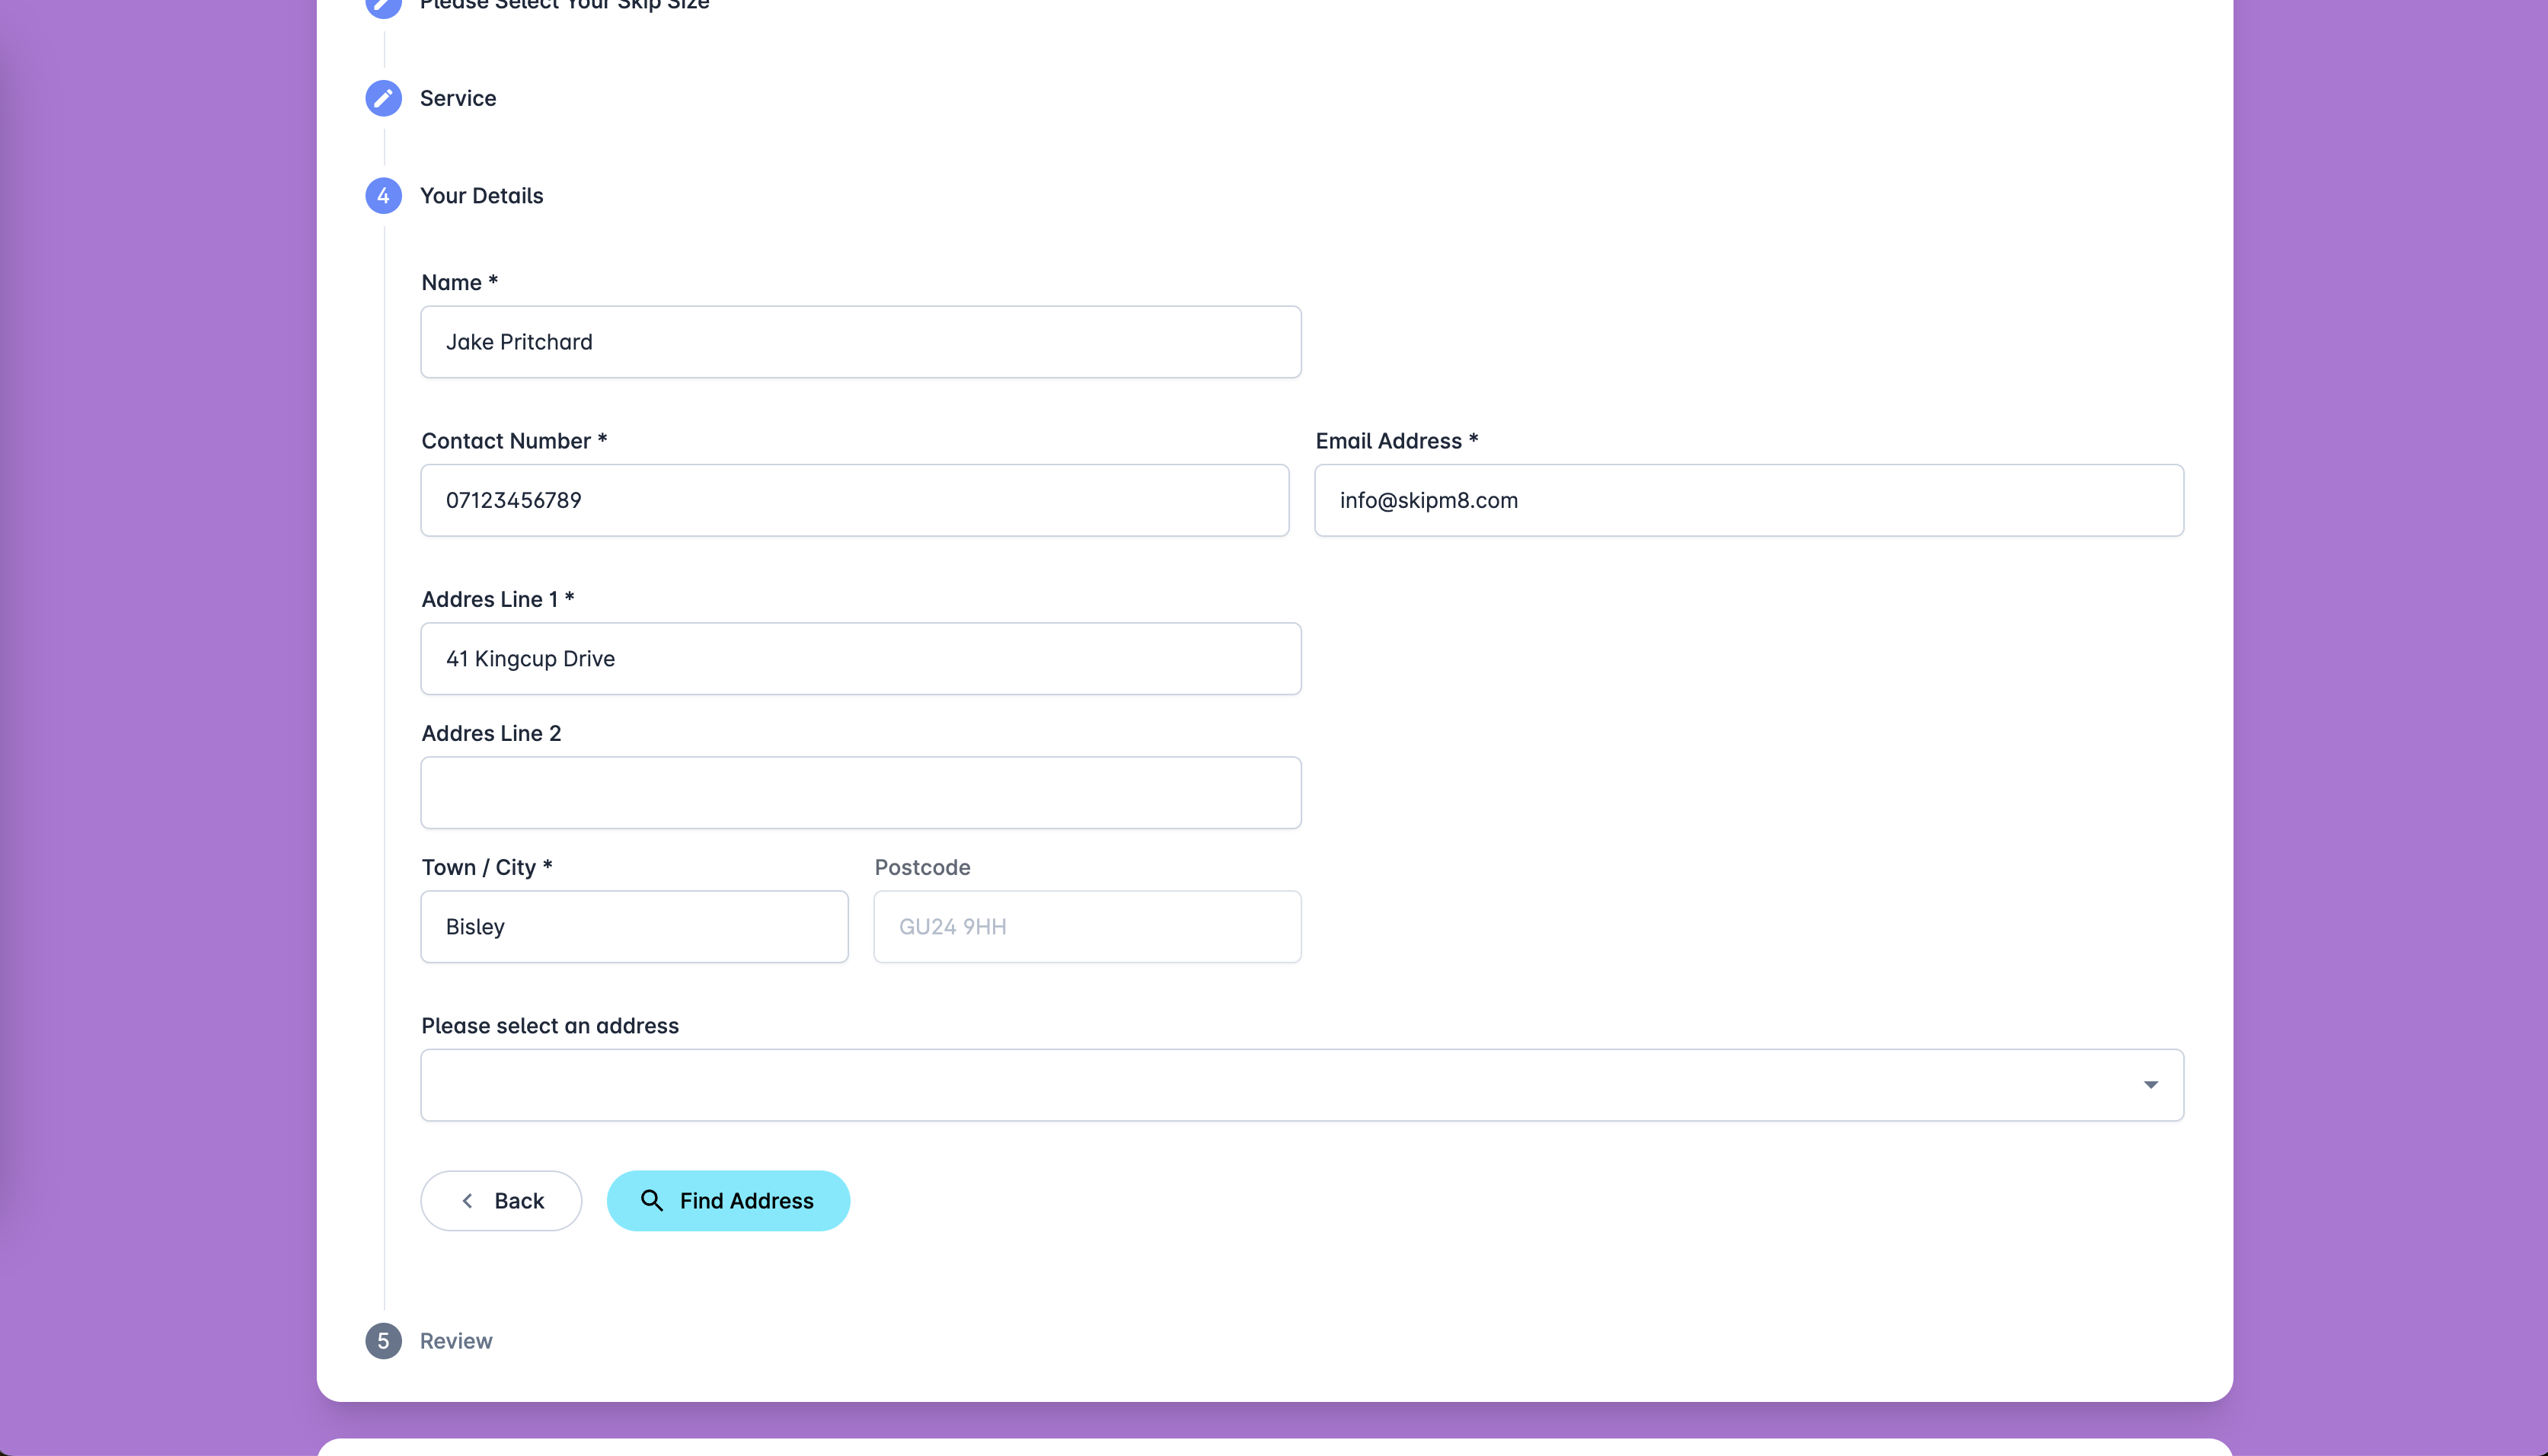
Task: Click the step 4 circle icon
Action: click(383, 196)
